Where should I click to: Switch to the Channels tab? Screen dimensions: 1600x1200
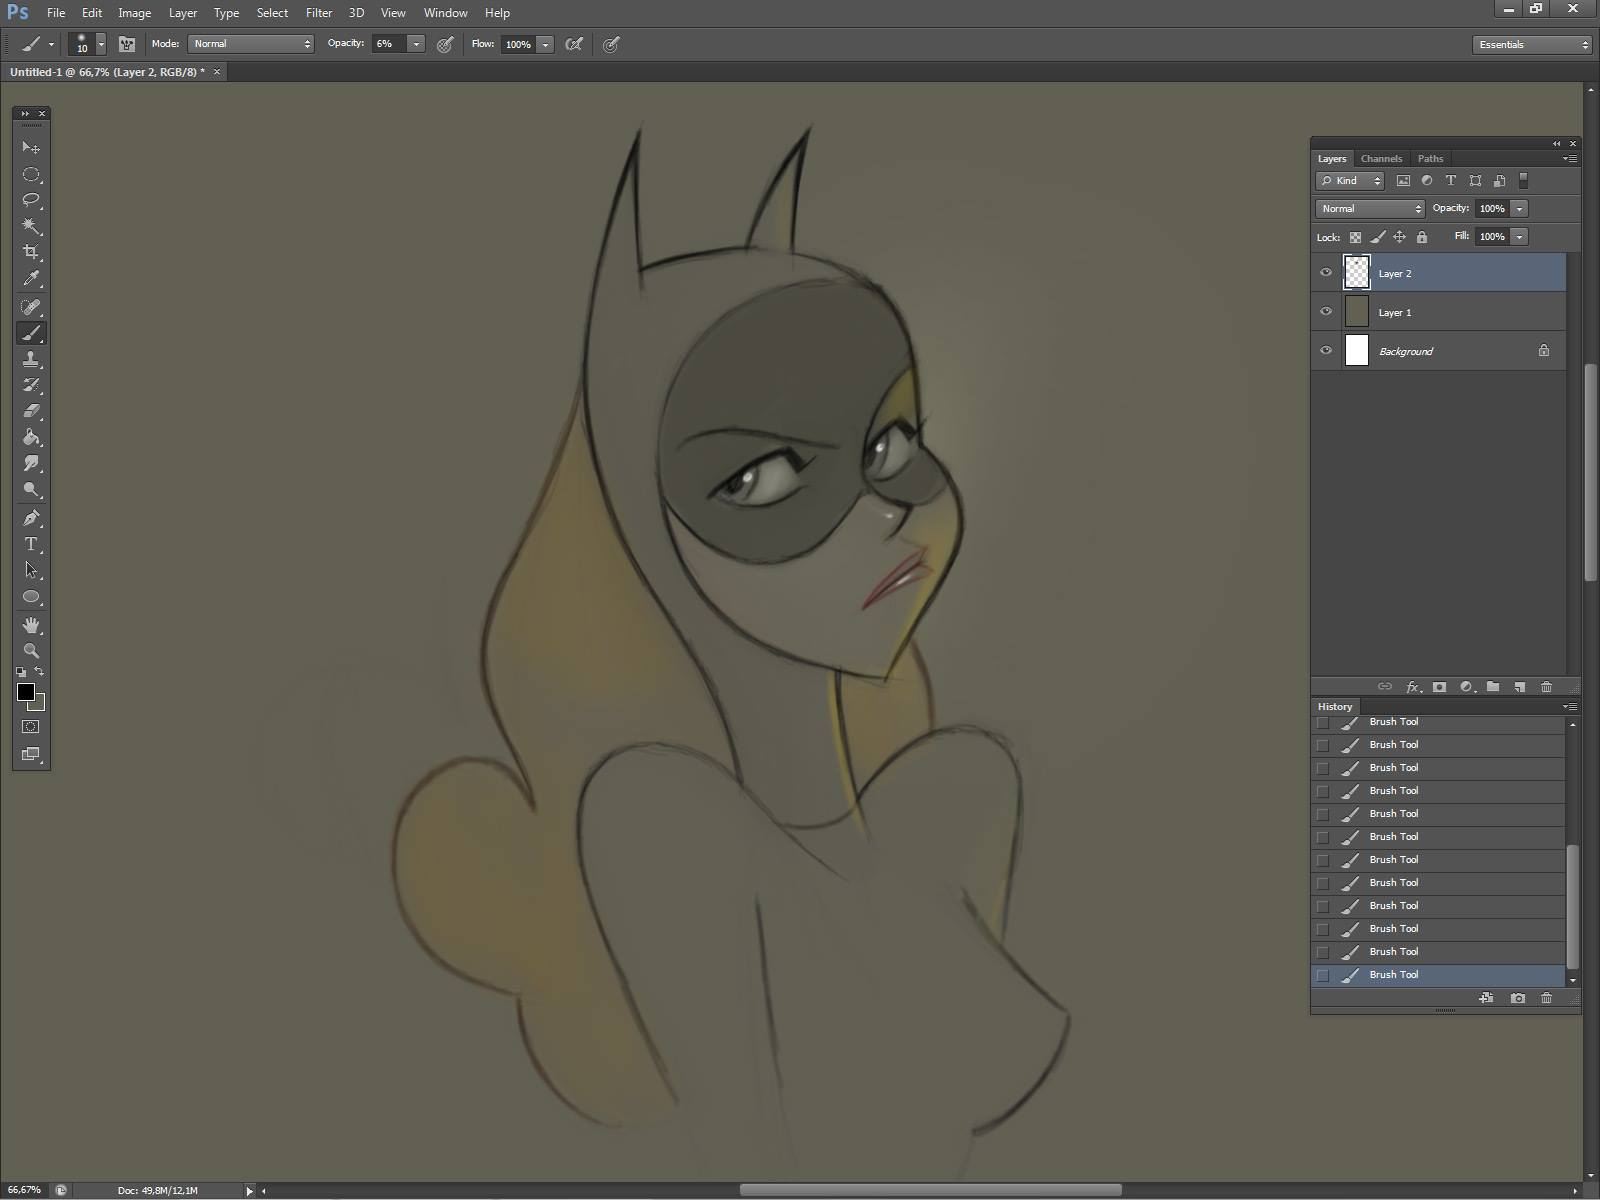pos(1381,159)
